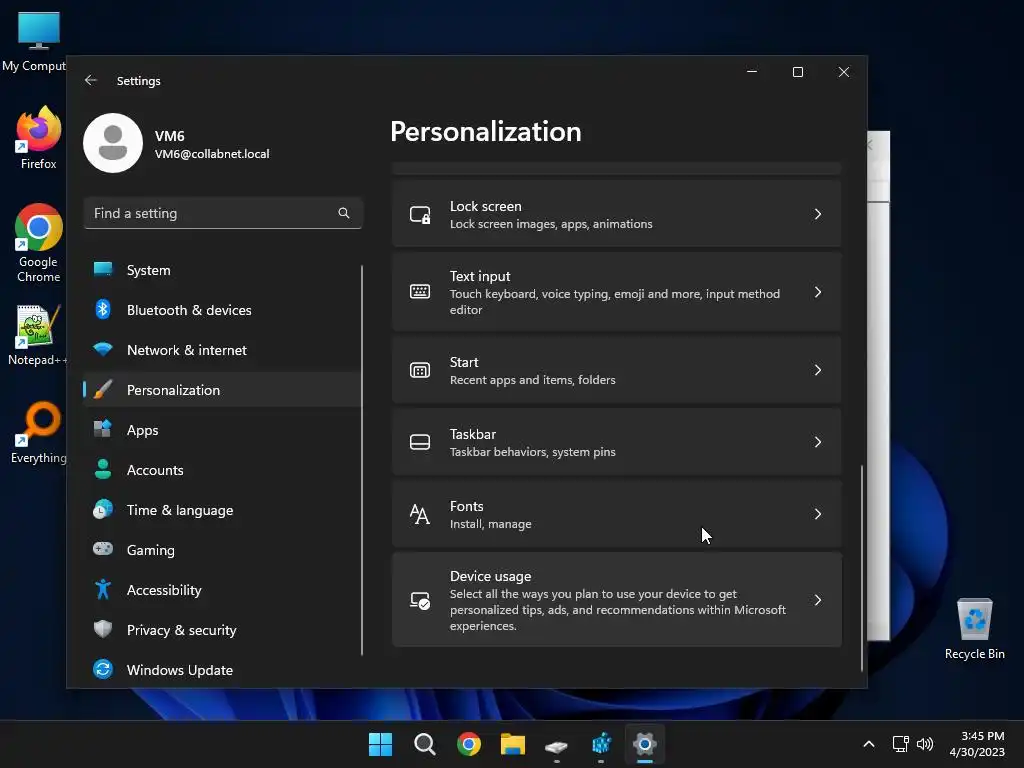Select the Everything desktop shortcut
This screenshot has width=1024, height=768.
coord(38,433)
